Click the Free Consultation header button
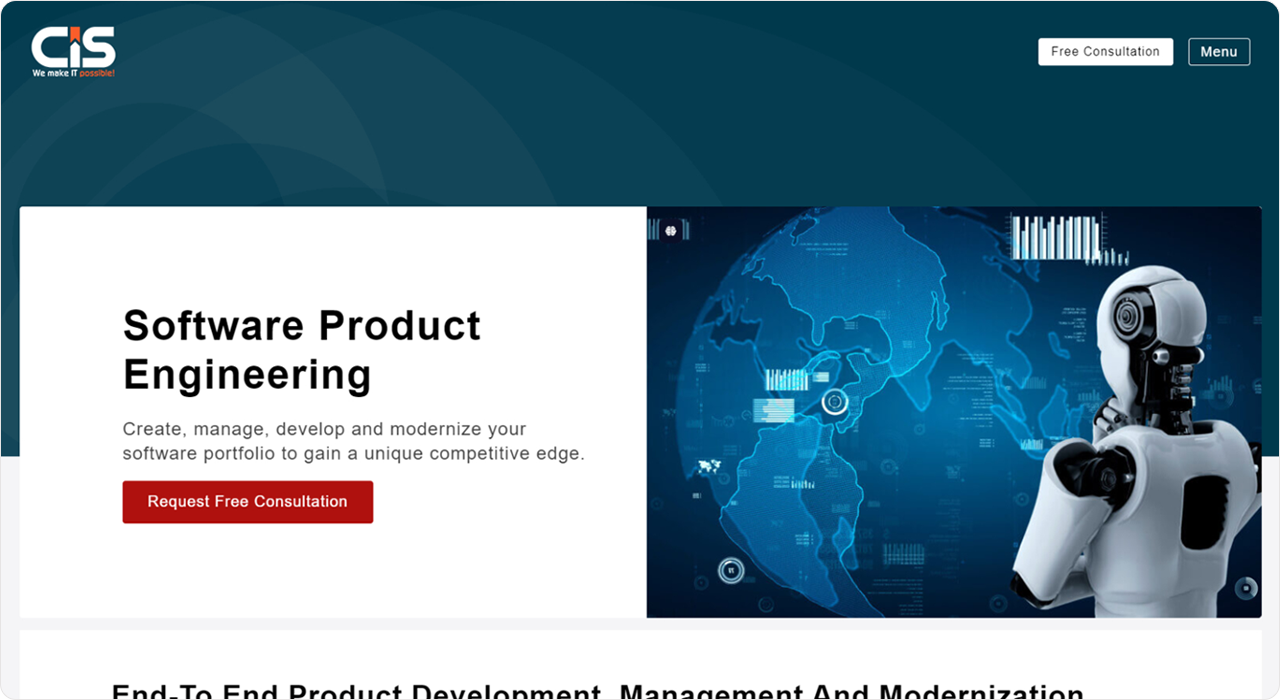Viewport: 1280px width, 700px height. click(1105, 51)
